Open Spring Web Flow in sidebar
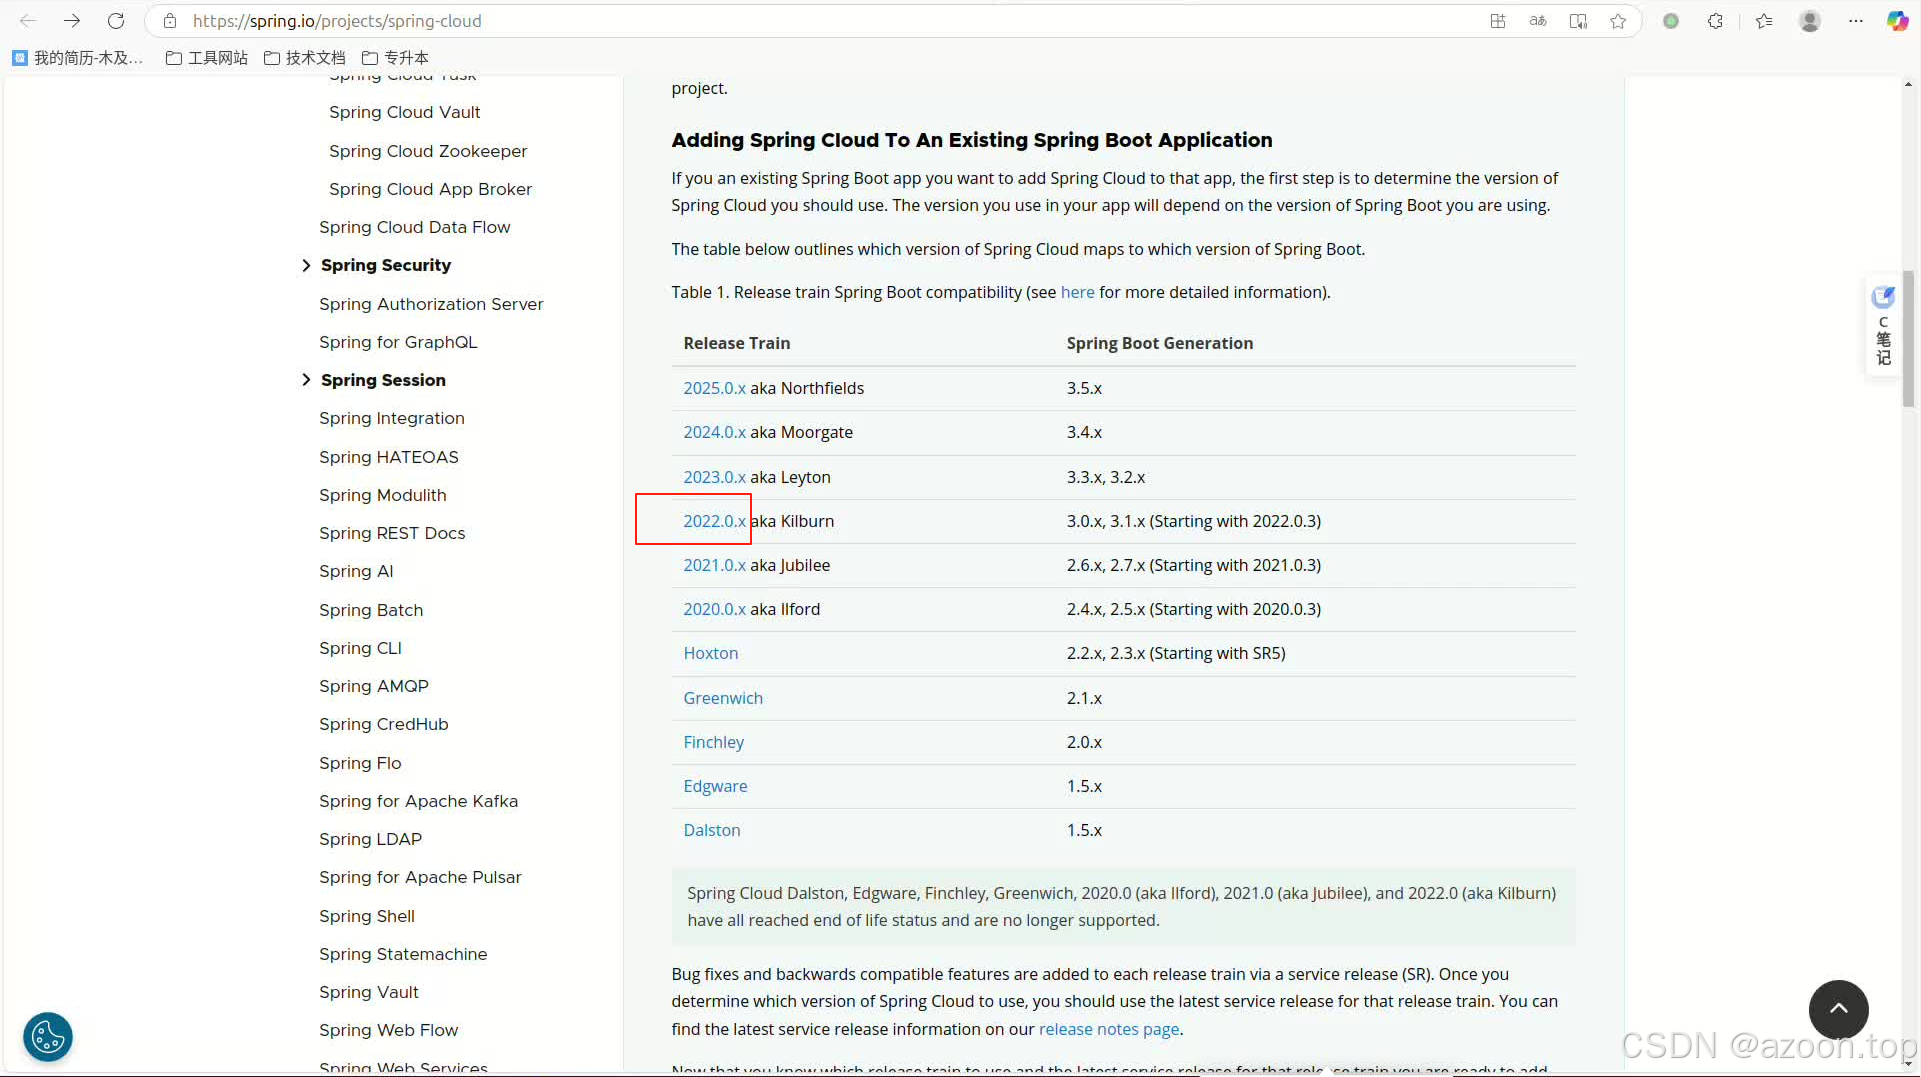The height and width of the screenshot is (1077, 1921). click(389, 1030)
